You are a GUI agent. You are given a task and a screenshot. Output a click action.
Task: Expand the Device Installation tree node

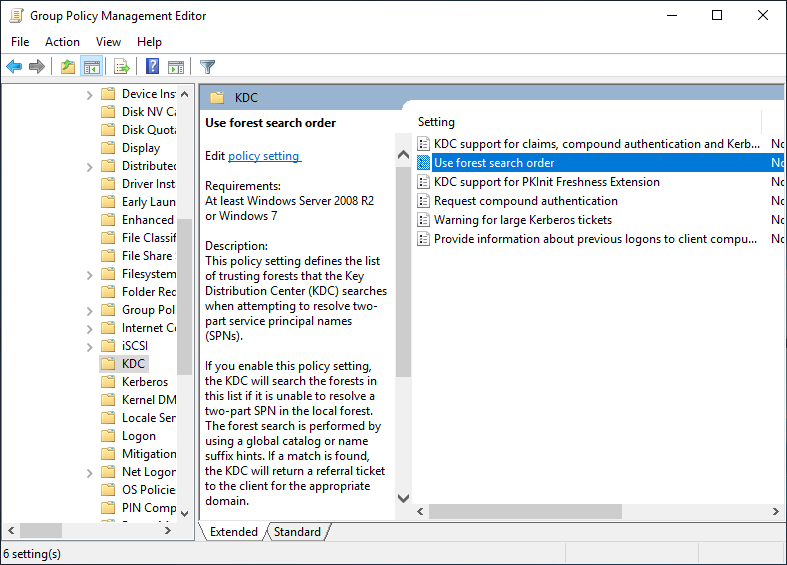[90, 94]
